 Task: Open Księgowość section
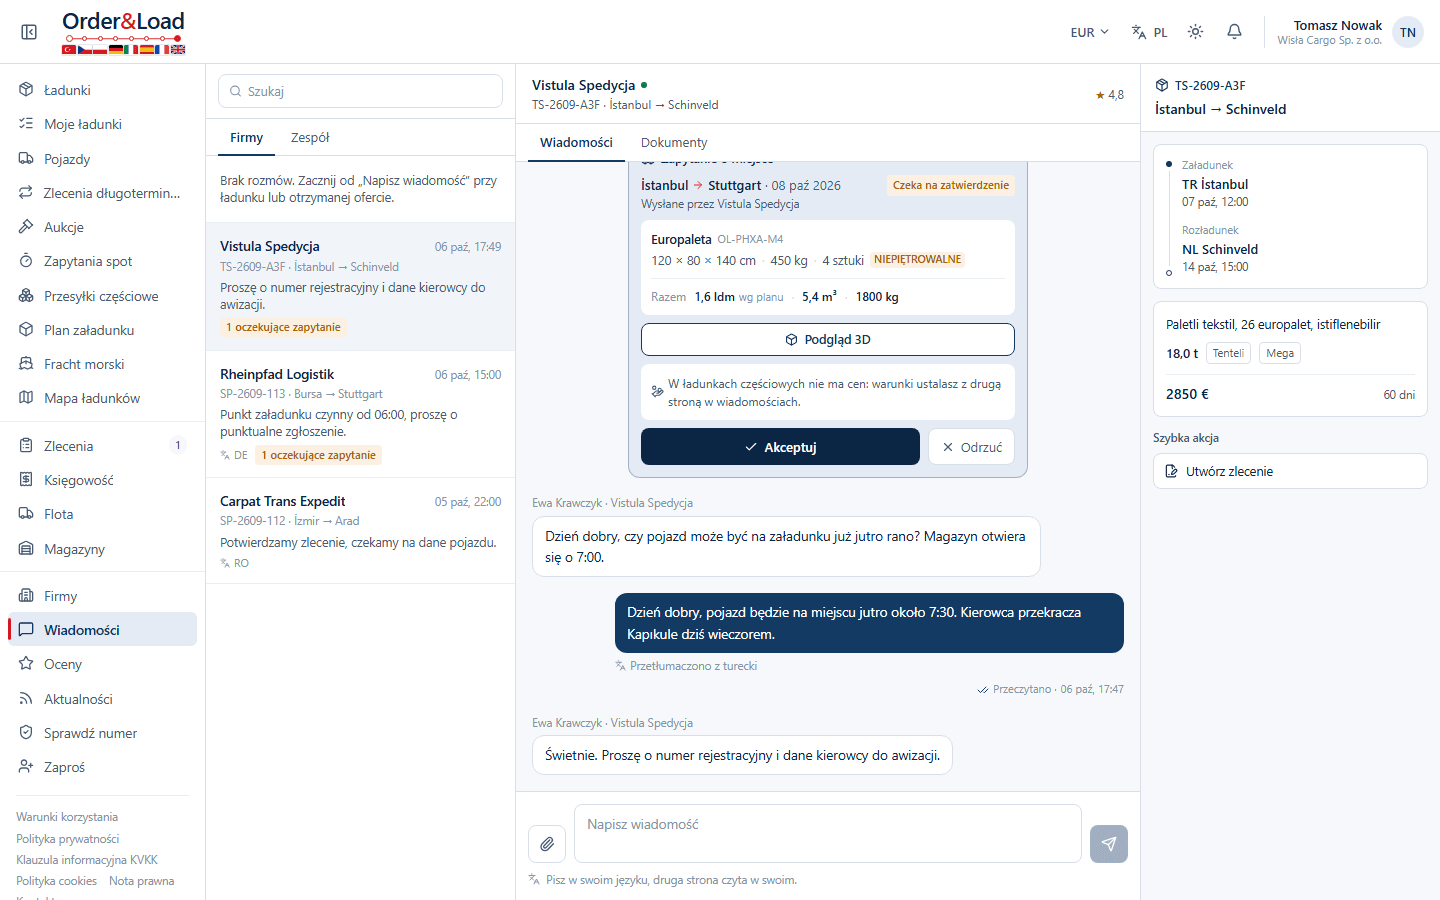(101, 480)
